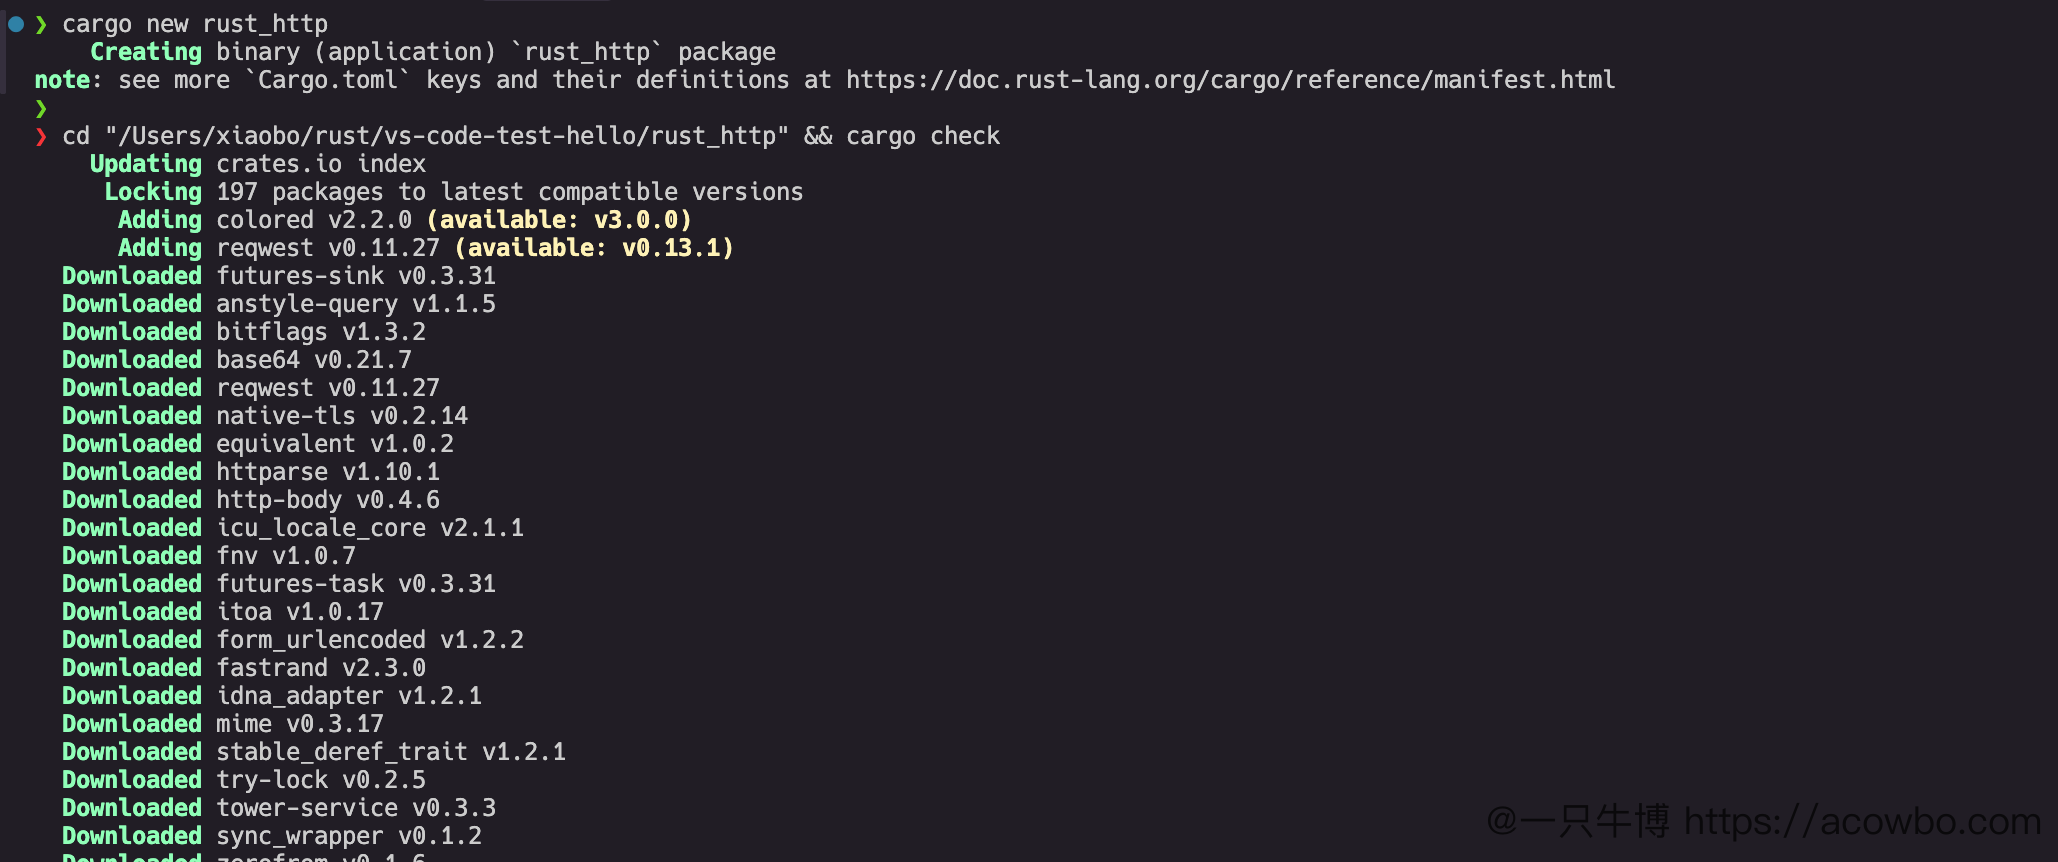Select the 'Creating' status word
This screenshot has width=2058, height=862.
click(x=146, y=52)
